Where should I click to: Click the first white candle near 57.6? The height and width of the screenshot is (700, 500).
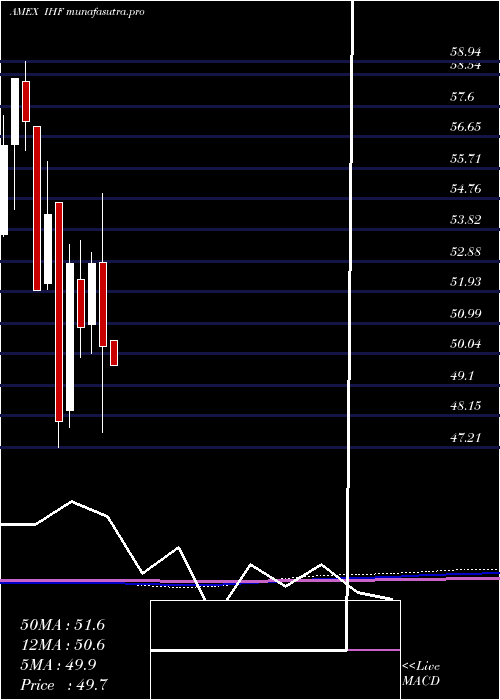click(x=15, y=112)
